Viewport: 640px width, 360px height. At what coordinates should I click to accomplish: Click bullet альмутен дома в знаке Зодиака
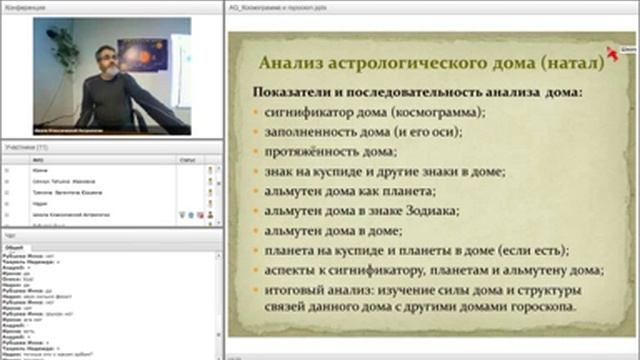(362, 211)
